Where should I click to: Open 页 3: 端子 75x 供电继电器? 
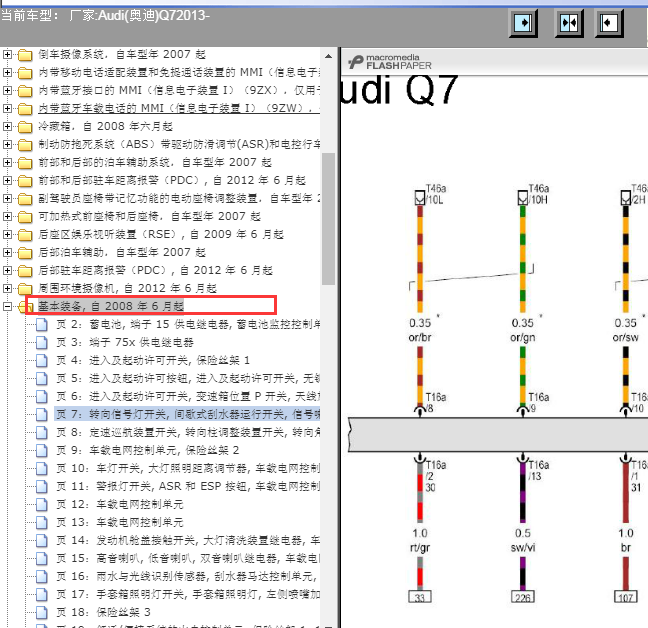(125, 343)
